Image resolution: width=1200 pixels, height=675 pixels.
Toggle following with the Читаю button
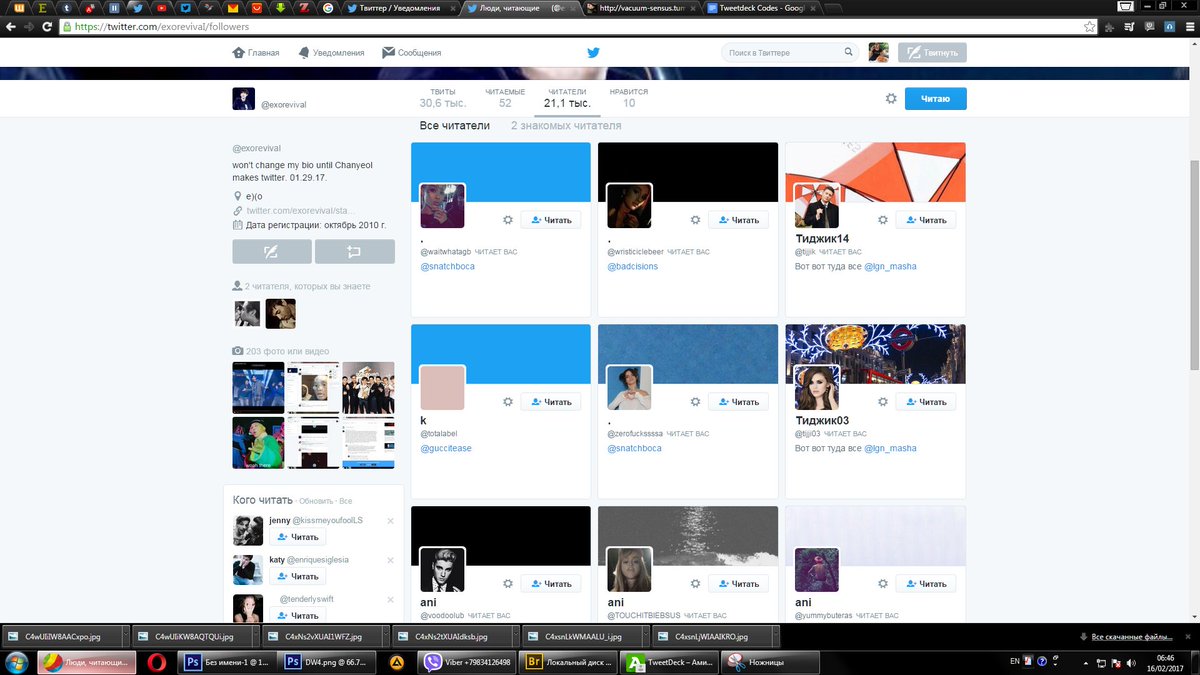click(936, 98)
